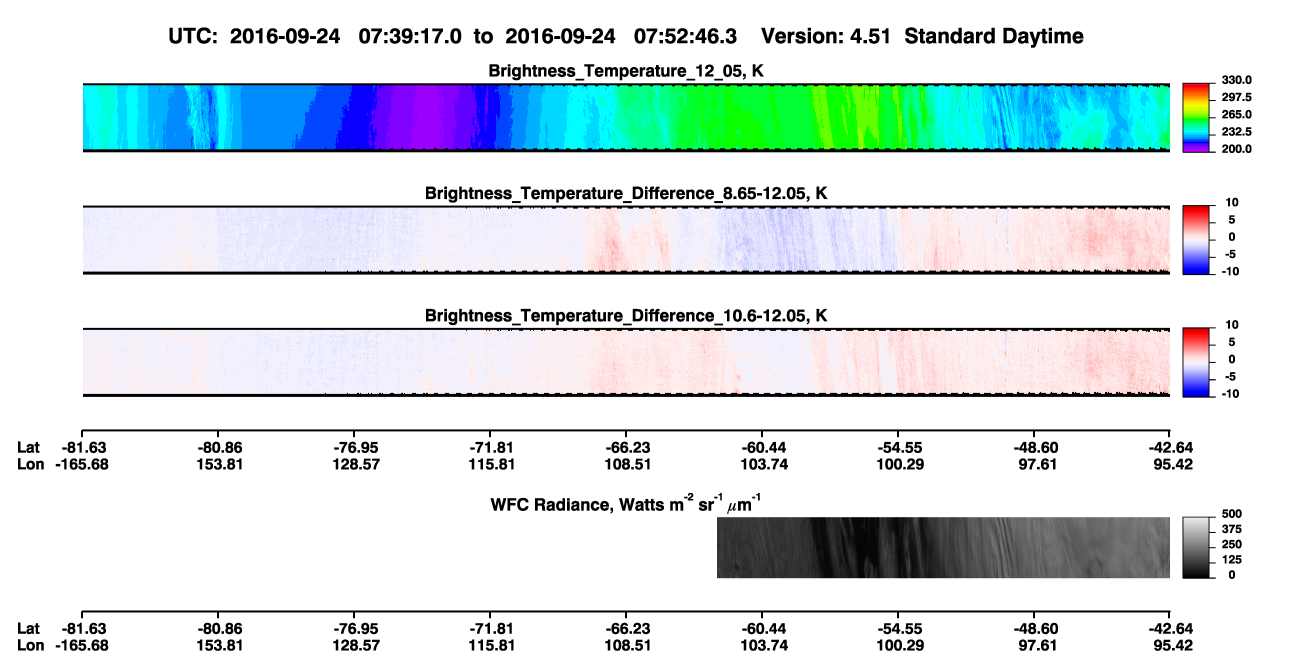
Task: Click the upper axis 'Lon' row label
Action: coord(31,464)
